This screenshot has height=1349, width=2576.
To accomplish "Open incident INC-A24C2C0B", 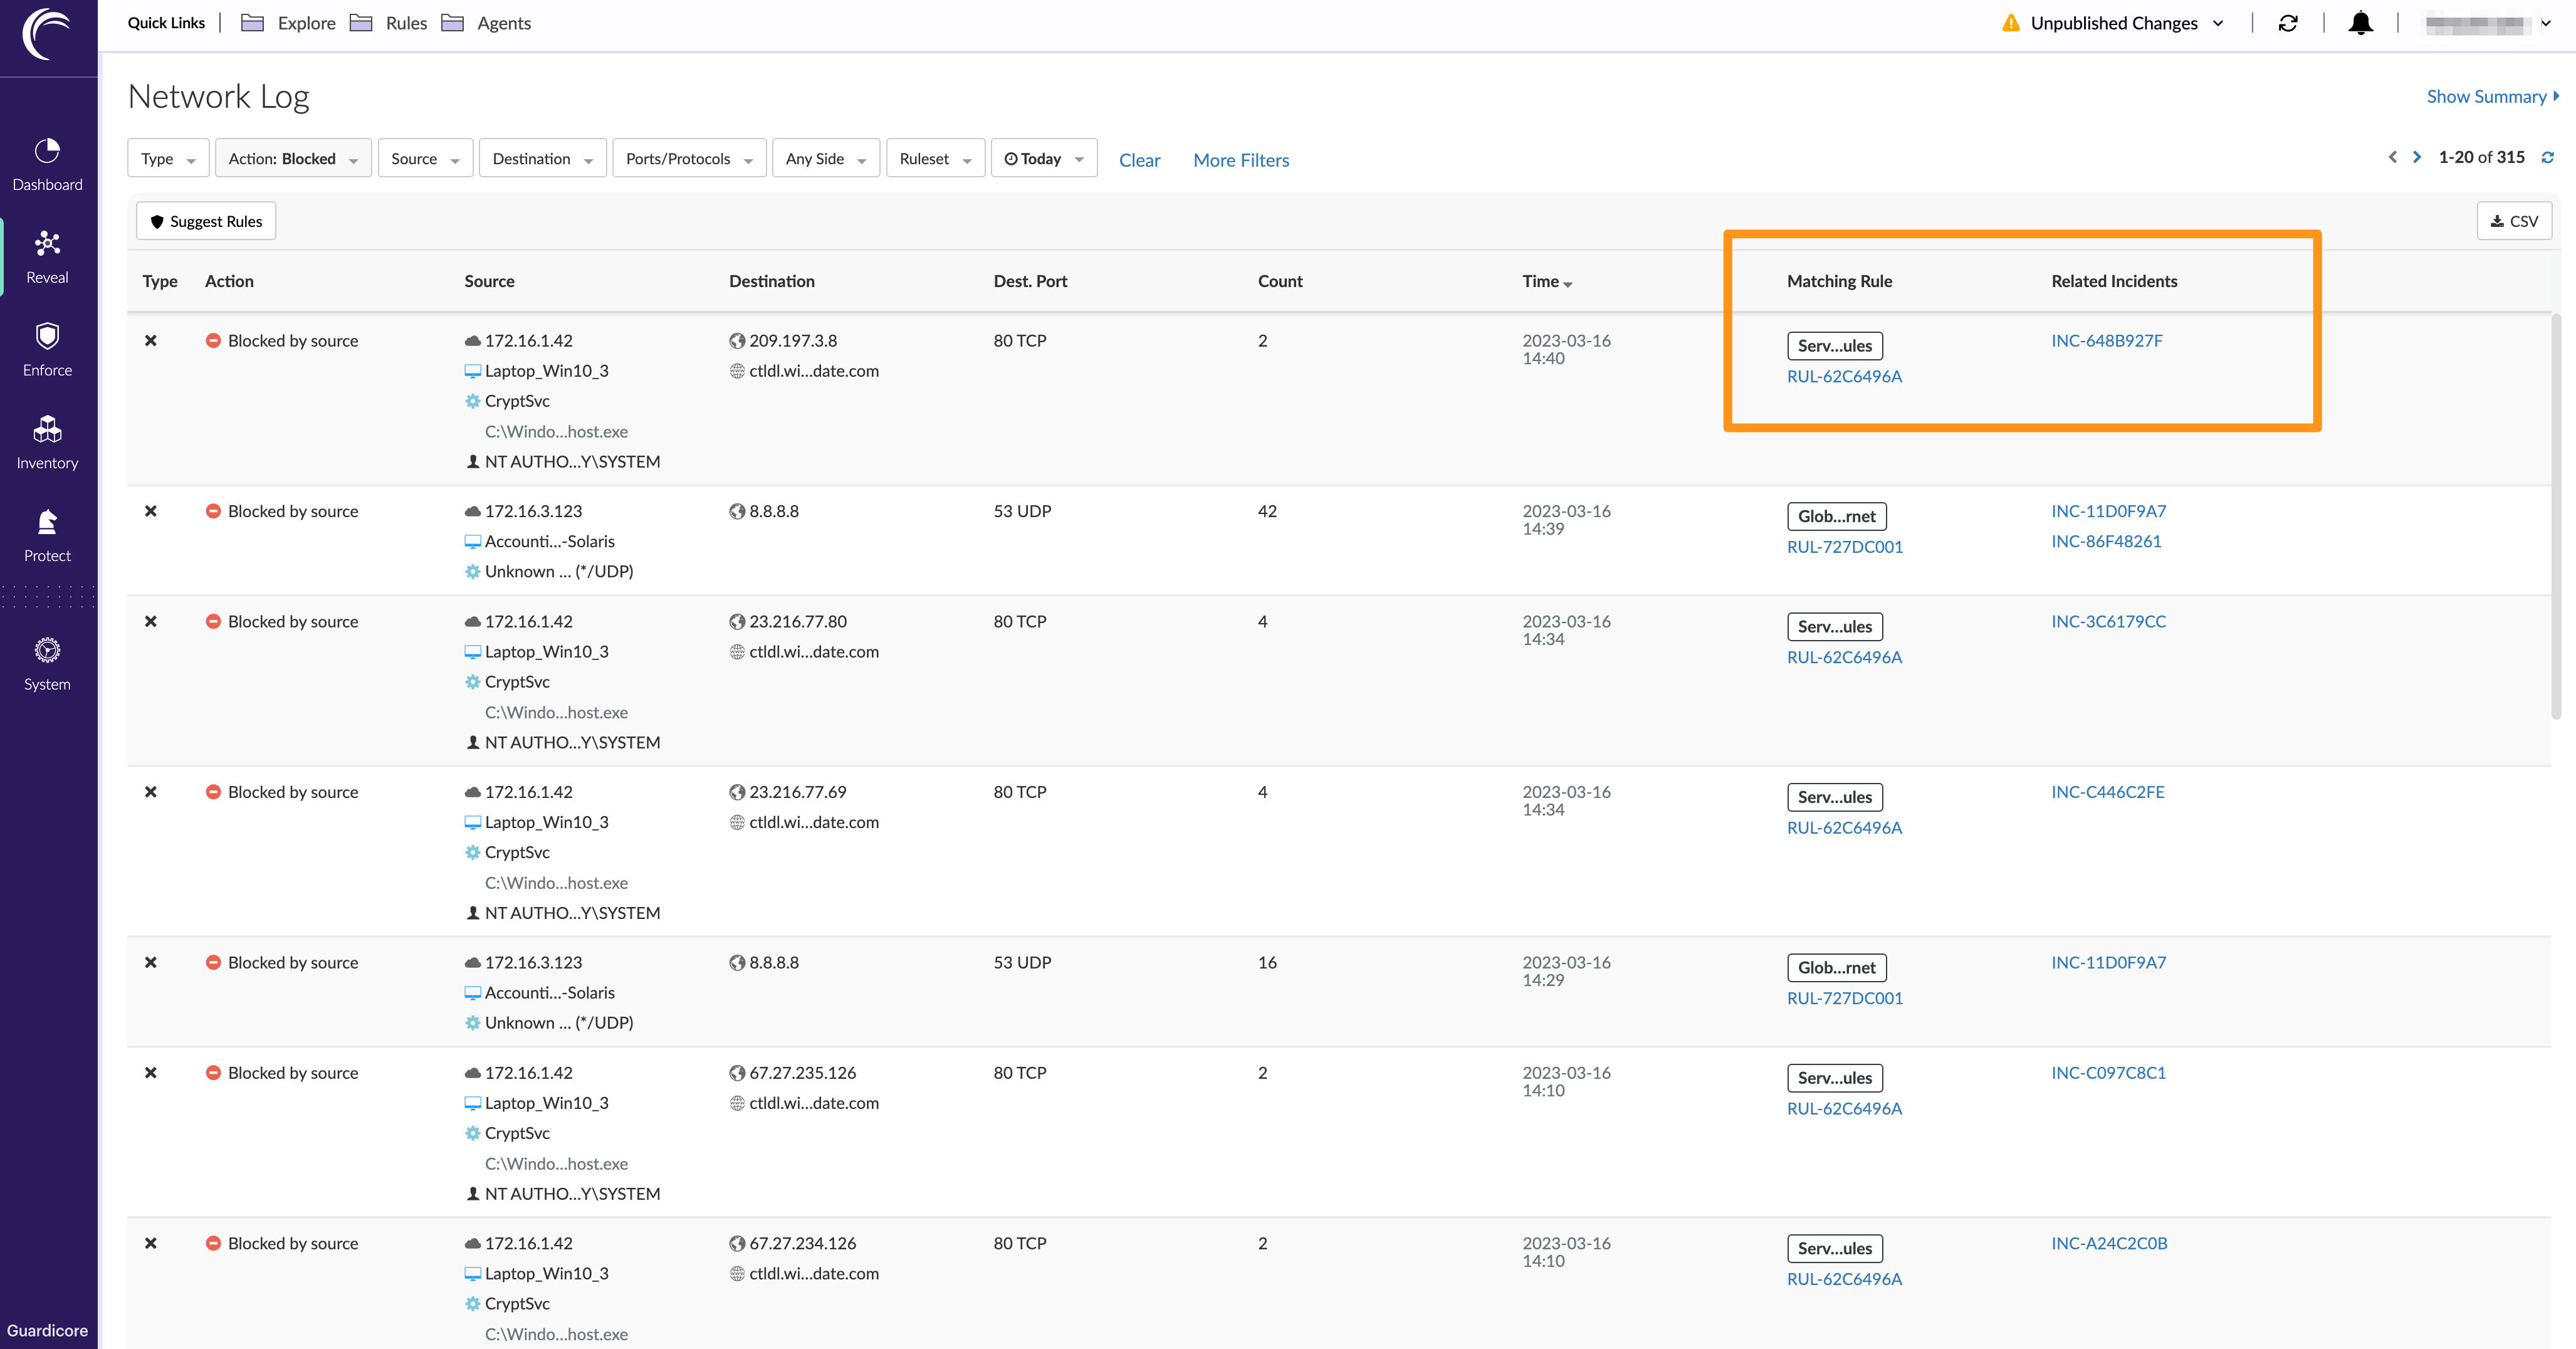I will point(2109,1243).
